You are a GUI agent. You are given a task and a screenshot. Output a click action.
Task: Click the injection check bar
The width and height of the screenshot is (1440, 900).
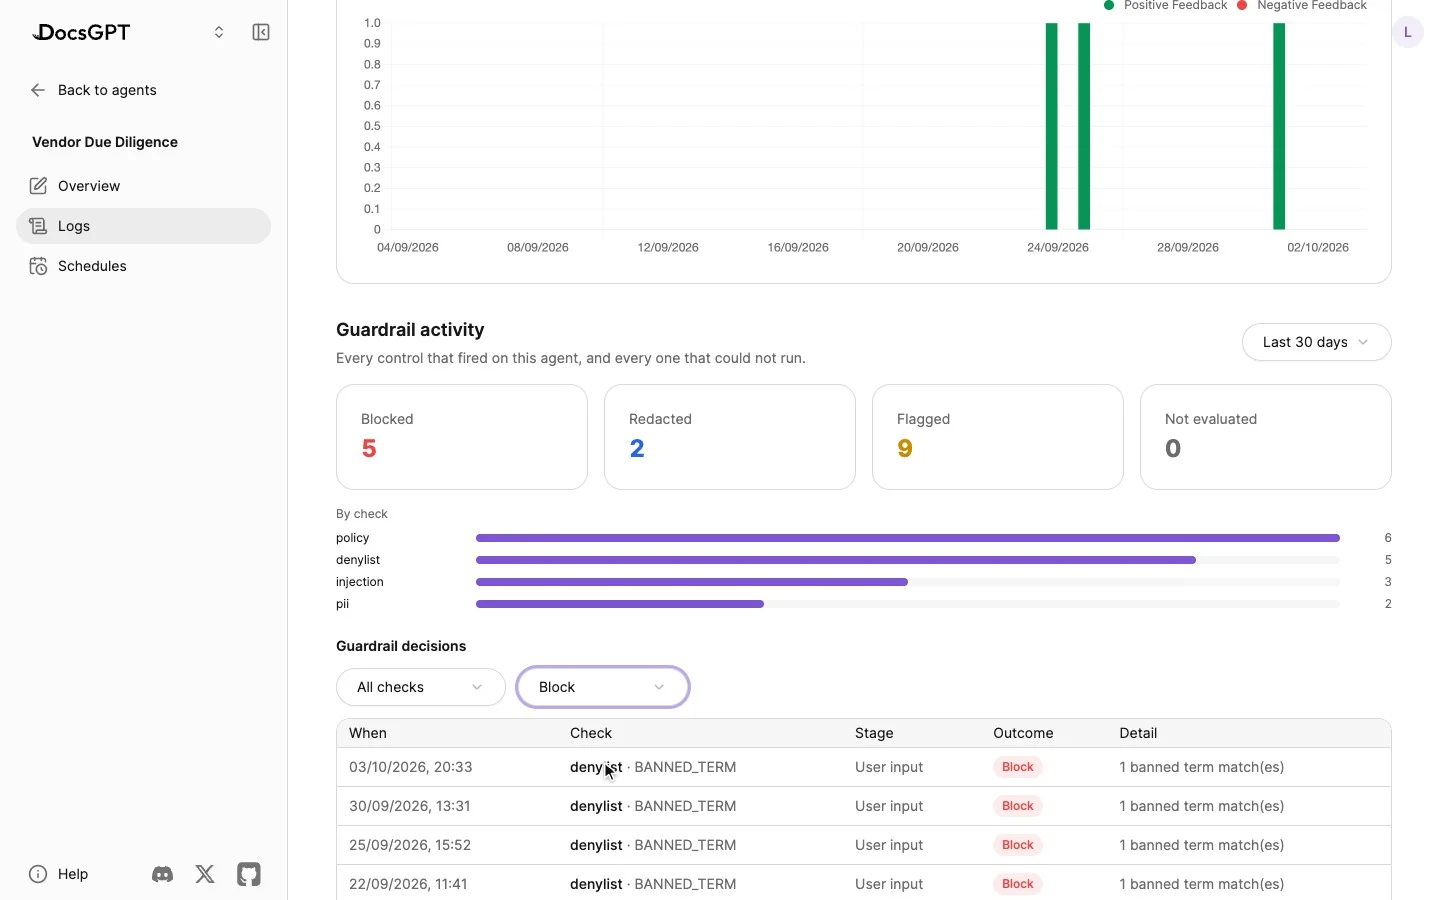692,582
